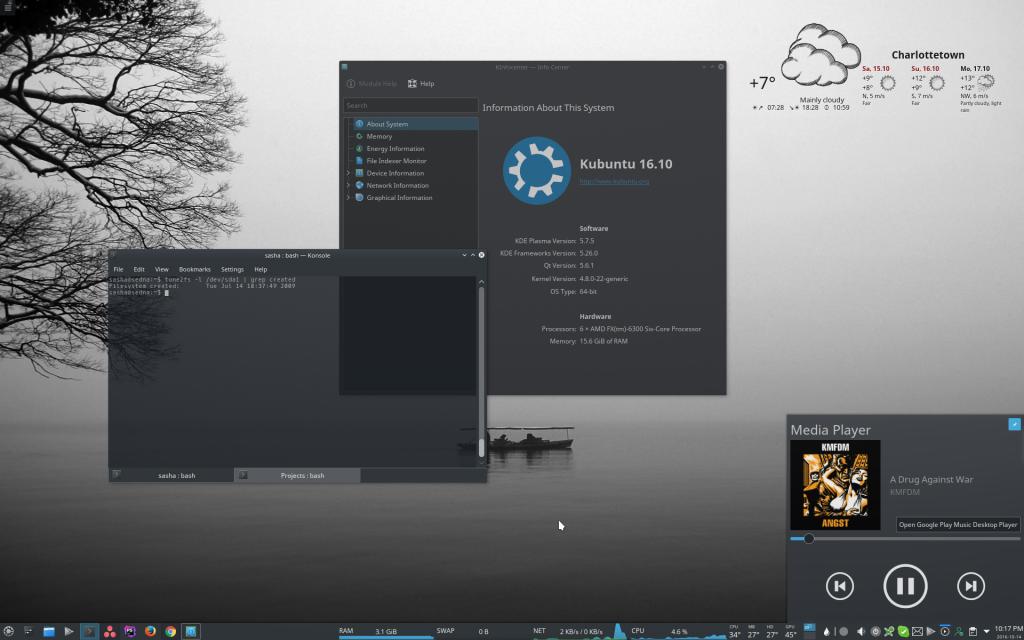1024x640 pixels.
Task: Open the file manager from the taskbar
Action: tap(48, 631)
